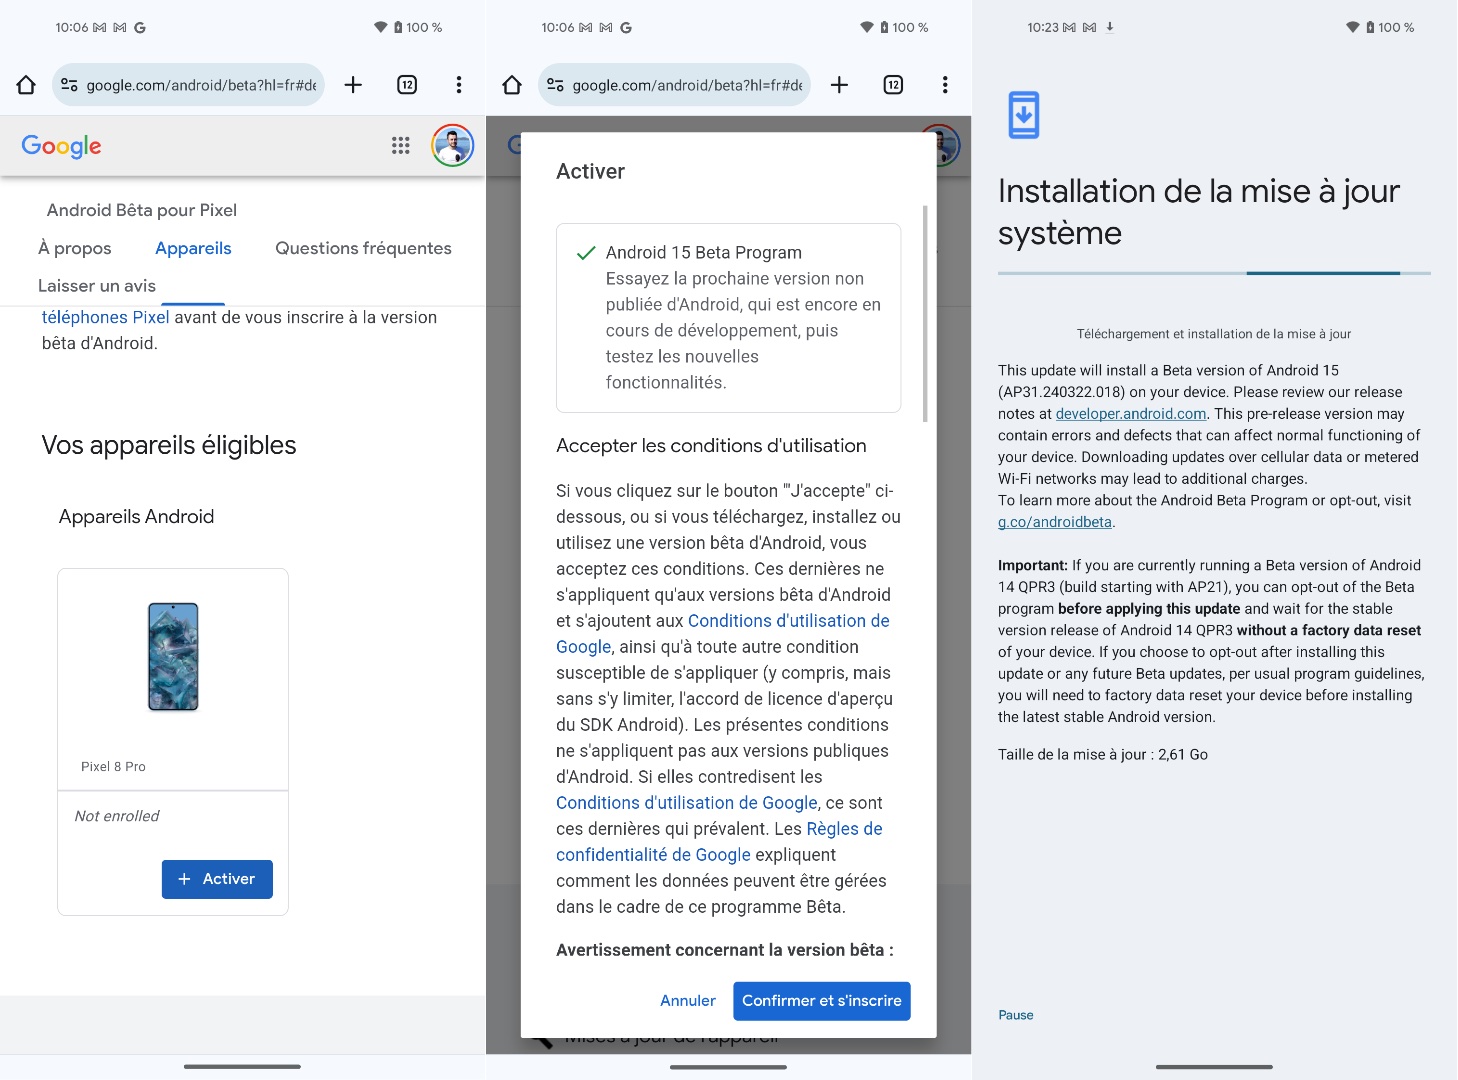Tap site settings icon in left address bar
This screenshot has height=1080, width=1458.
pos(69,85)
